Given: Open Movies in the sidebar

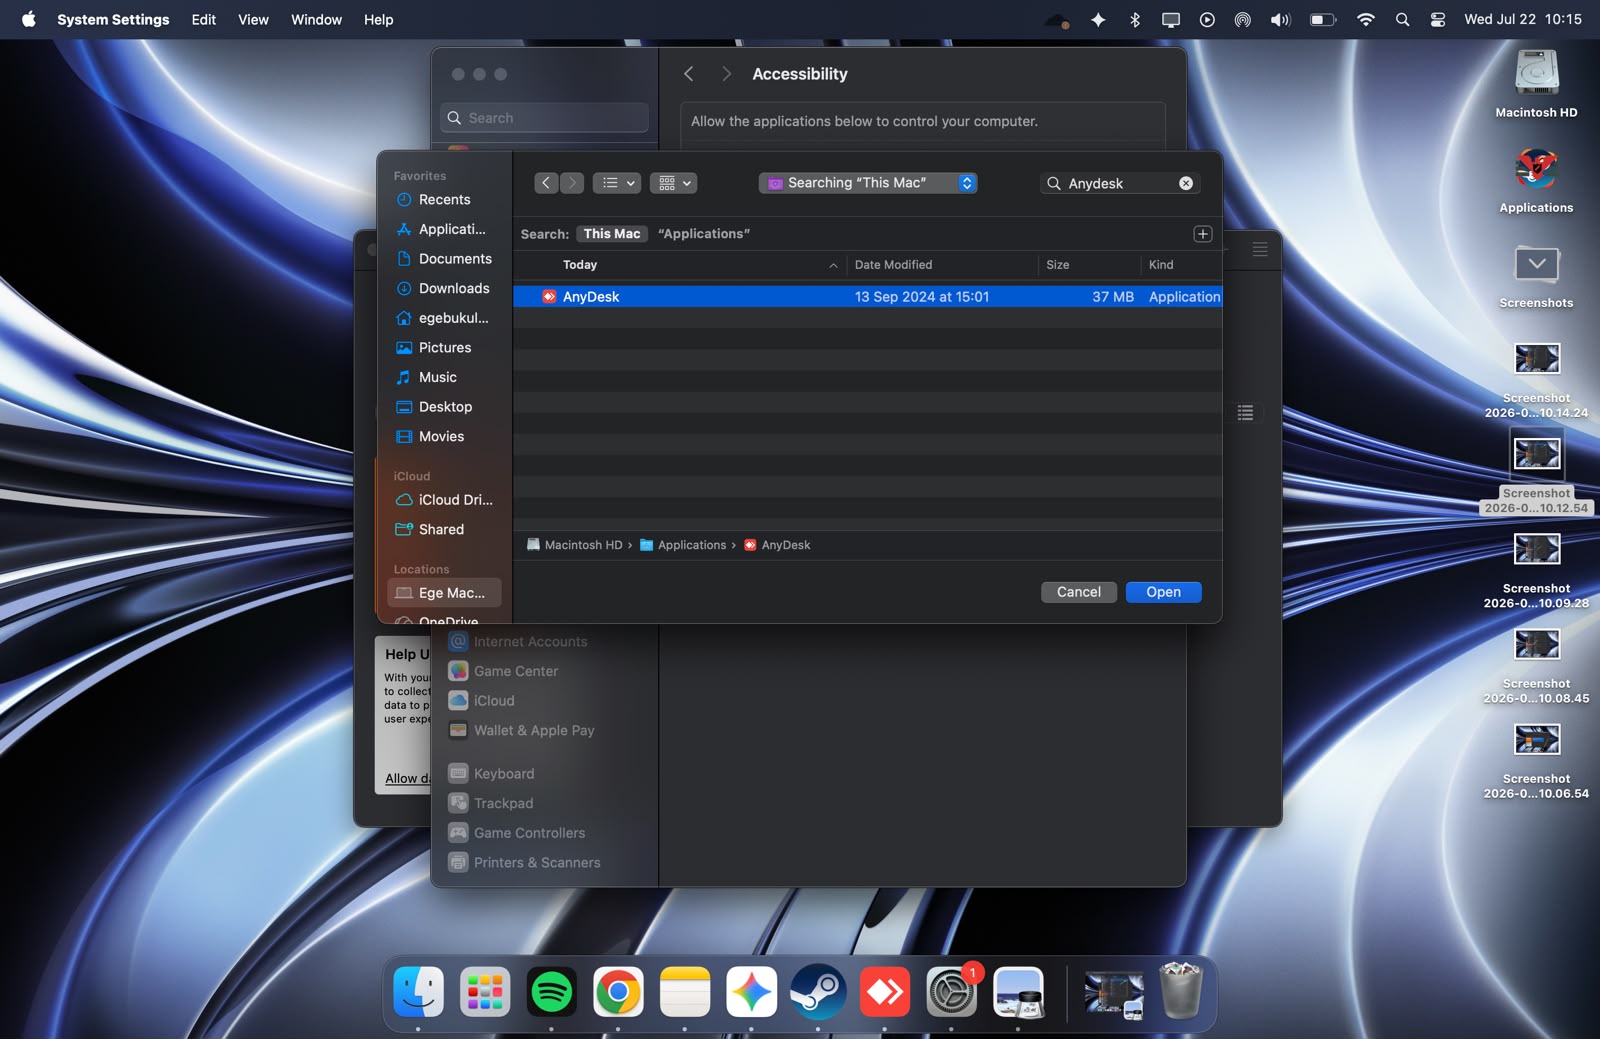Looking at the screenshot, I should point(444,437).
